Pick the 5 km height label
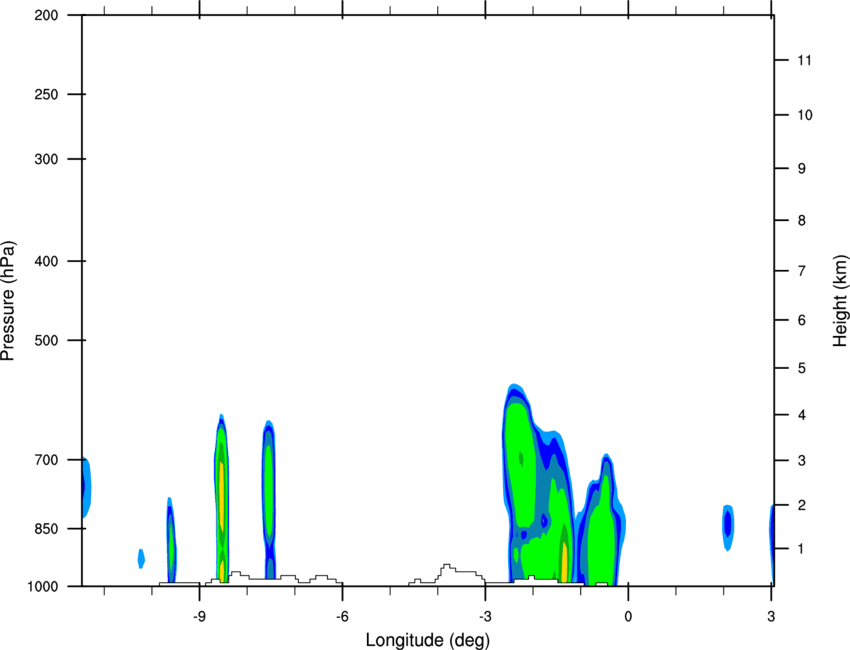Viewport: 850px width, 650px height. 801,369
